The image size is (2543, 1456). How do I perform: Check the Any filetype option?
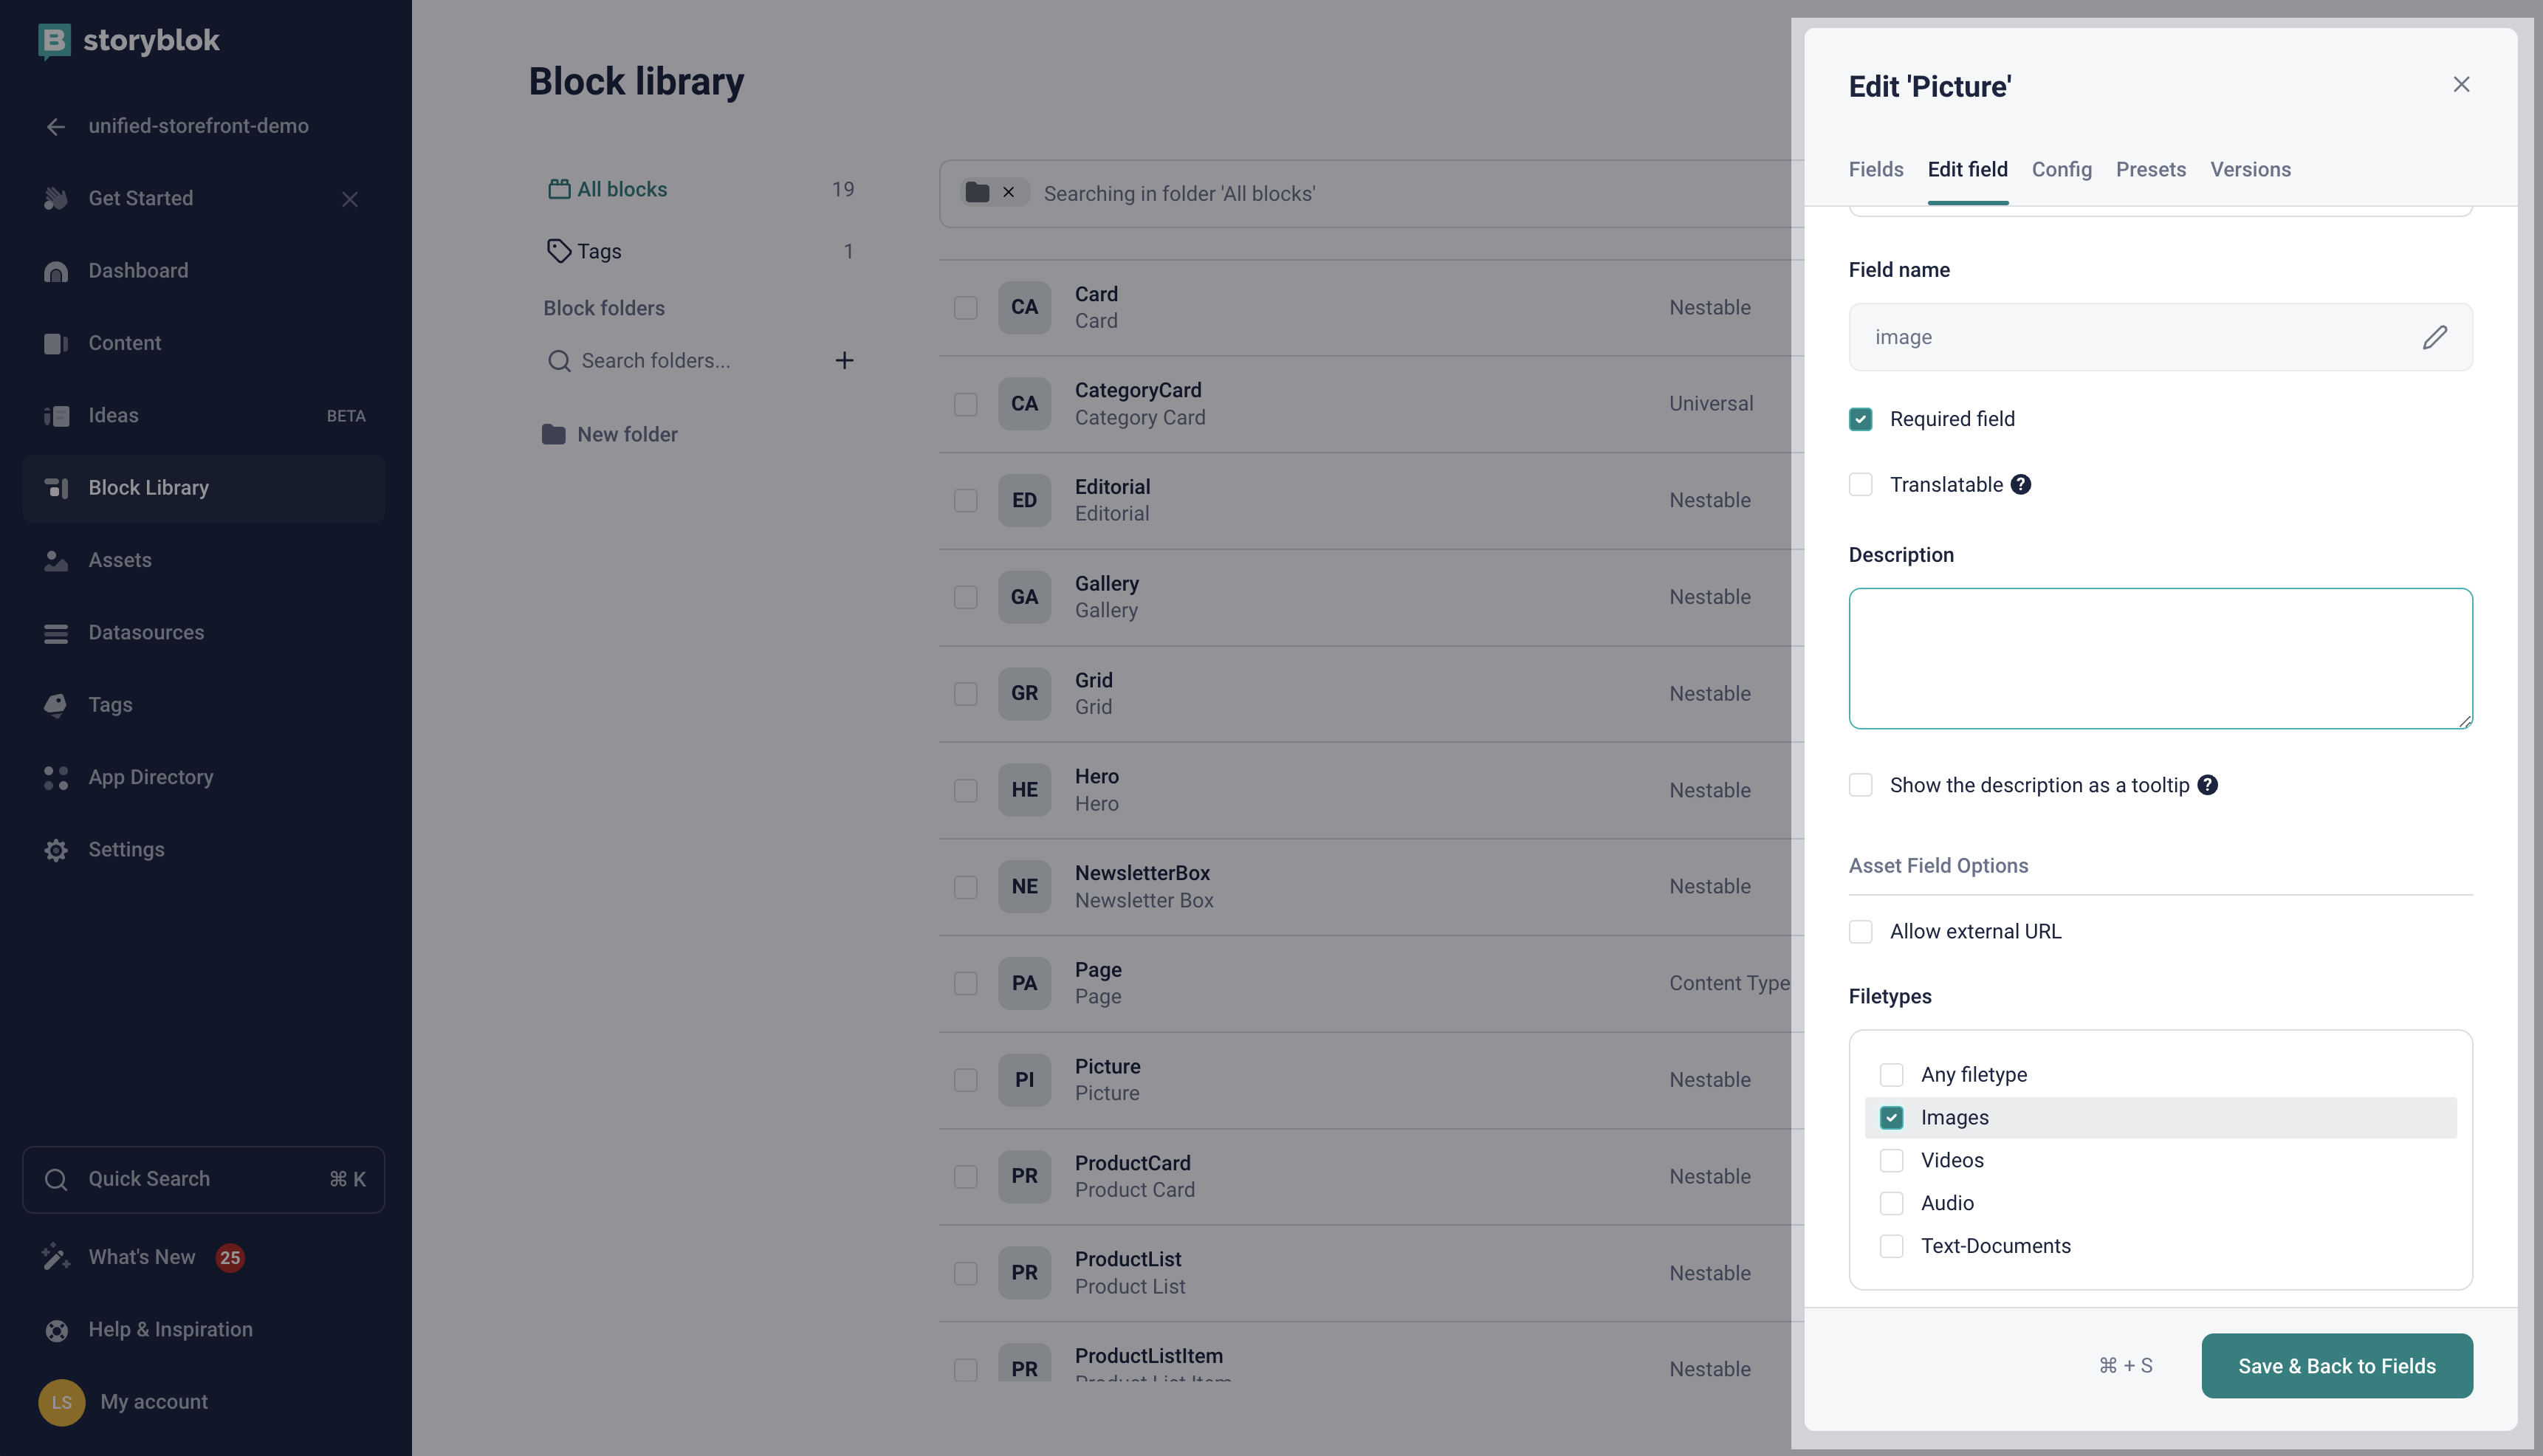[1891, 1075]
